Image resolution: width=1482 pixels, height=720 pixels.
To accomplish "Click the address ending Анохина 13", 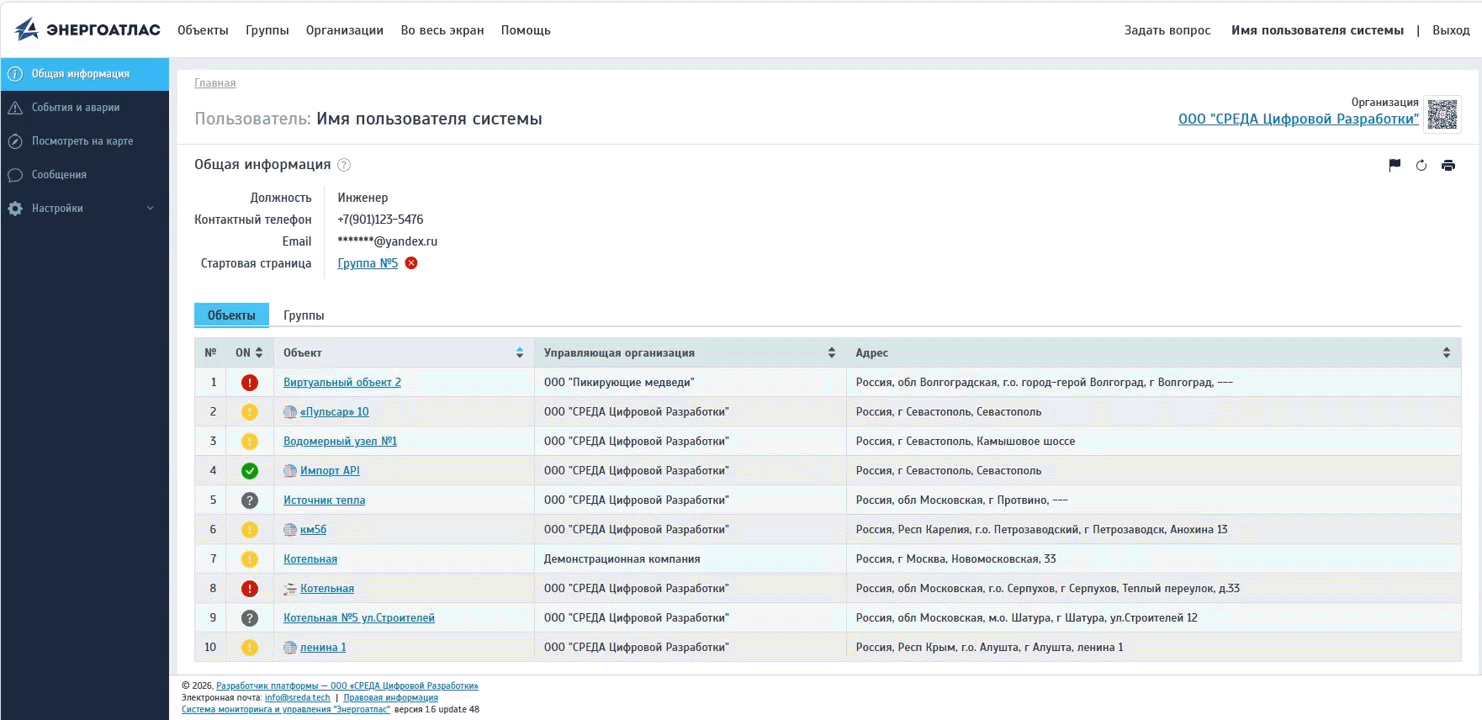I will pos(1041,530).
